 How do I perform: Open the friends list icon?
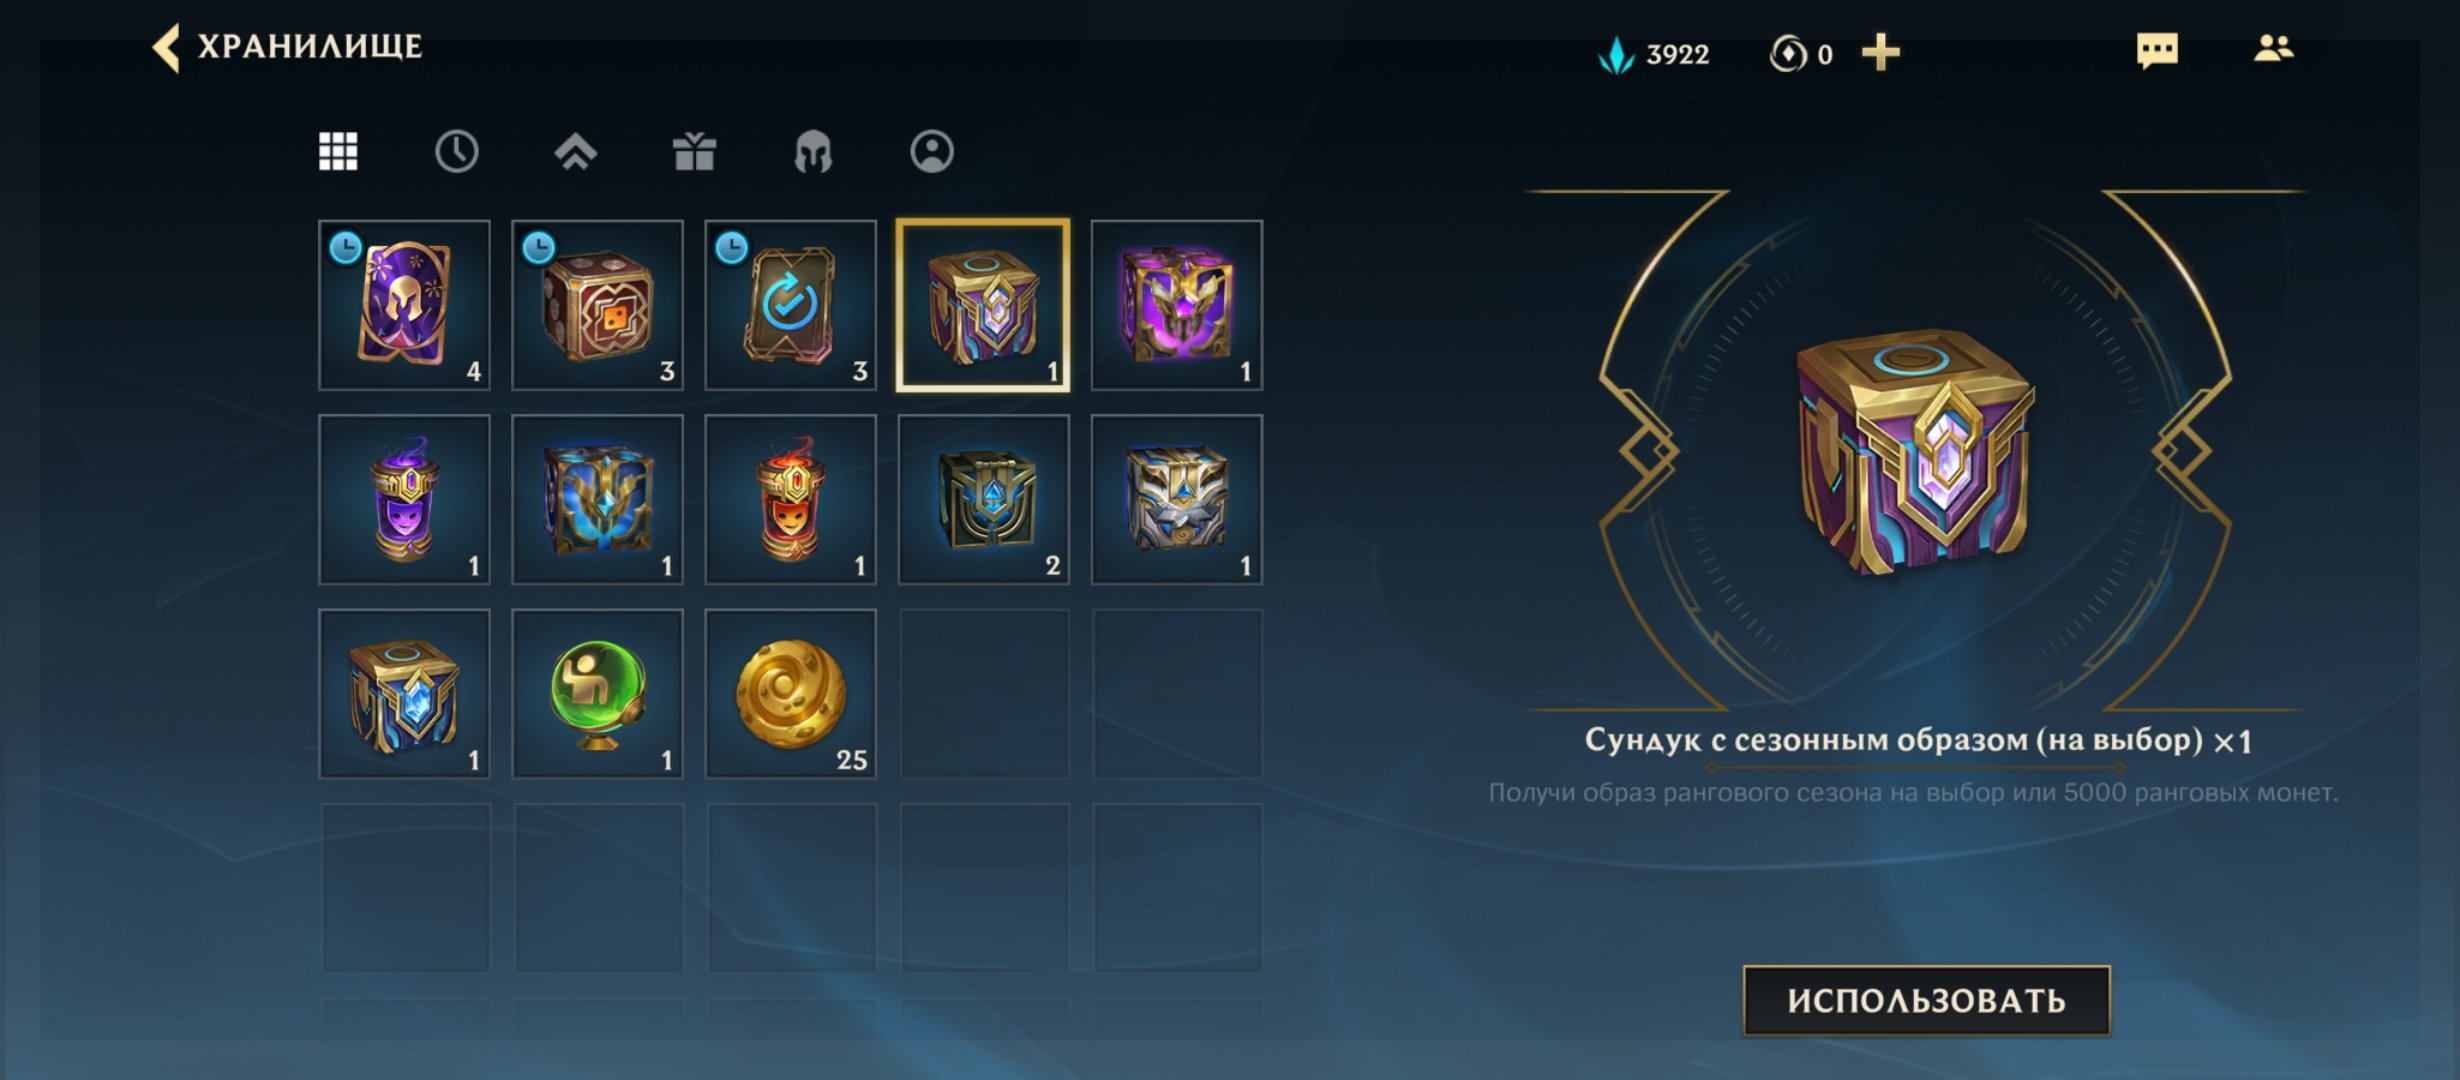pos(2273,48)
